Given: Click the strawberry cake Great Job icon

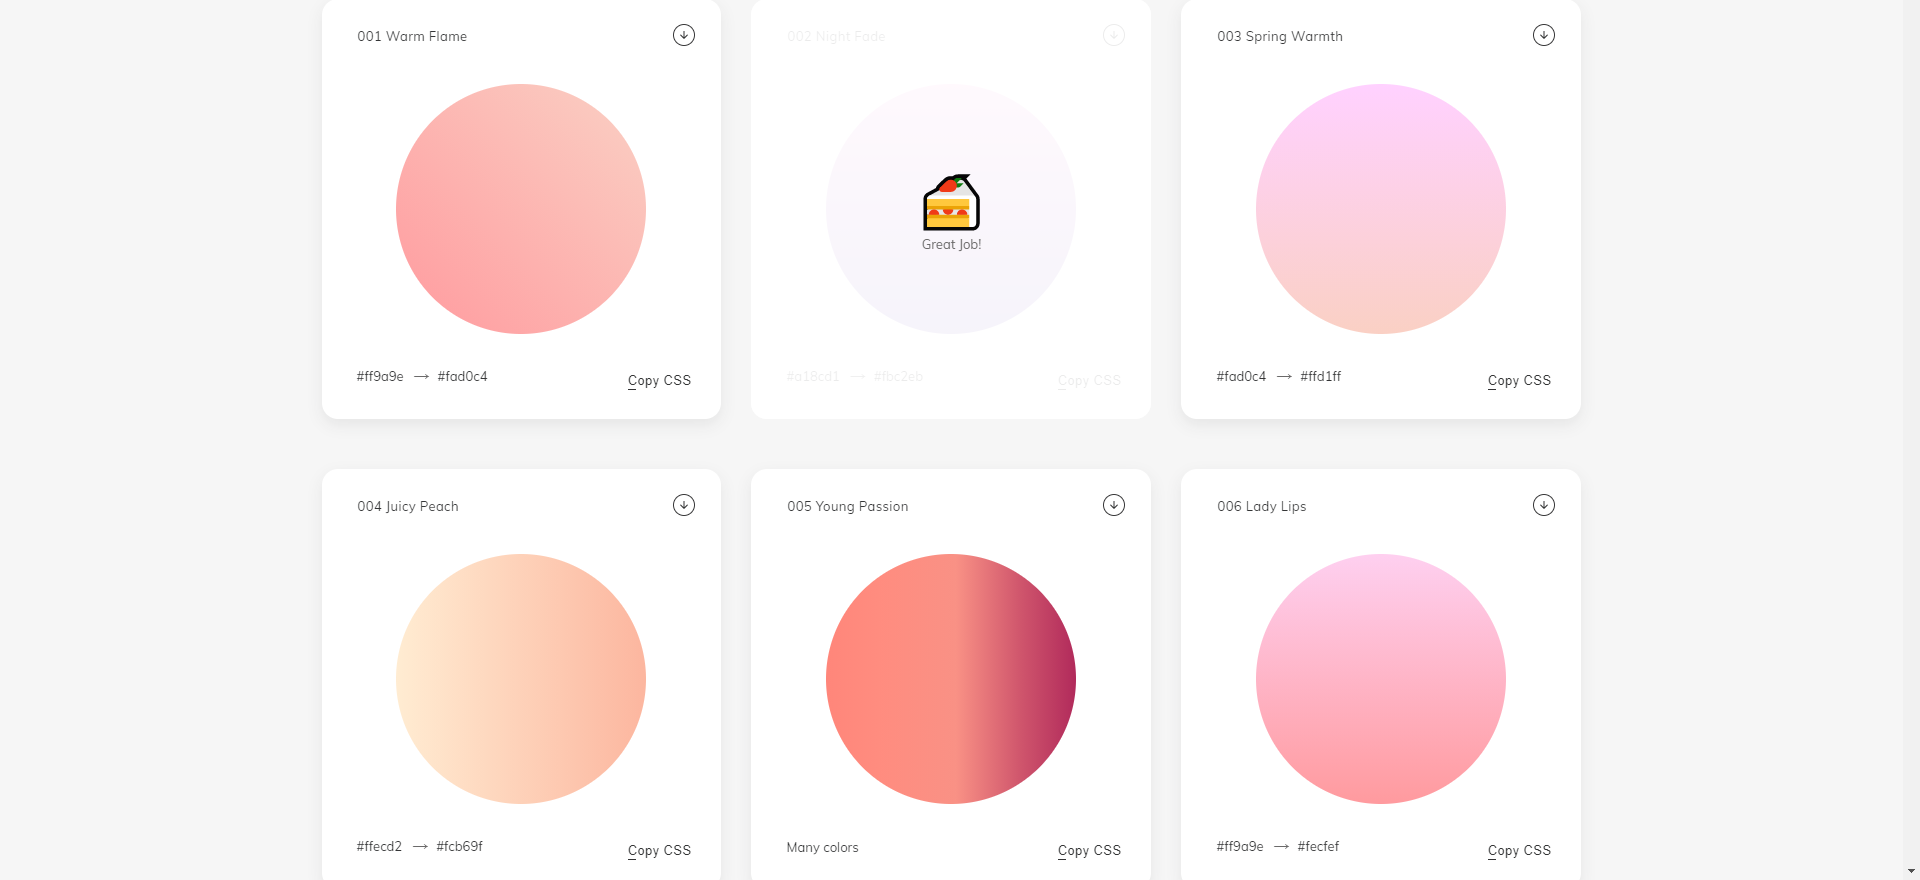Looking at the screenshot, I should [951, 202].
